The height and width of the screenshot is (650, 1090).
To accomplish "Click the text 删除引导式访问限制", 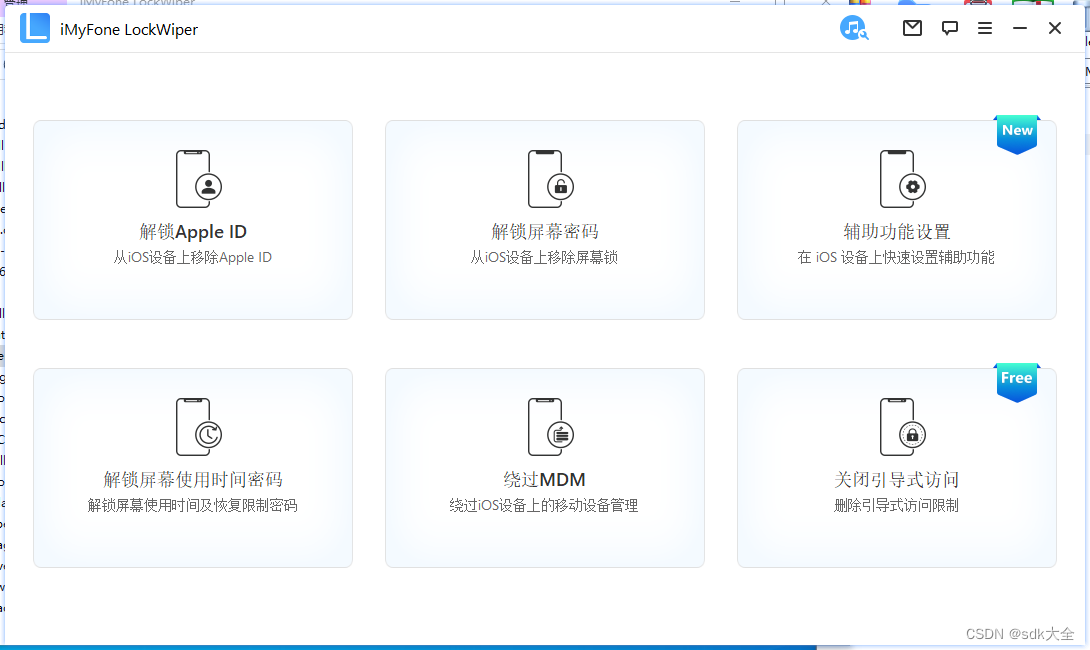I will (897, 505).
